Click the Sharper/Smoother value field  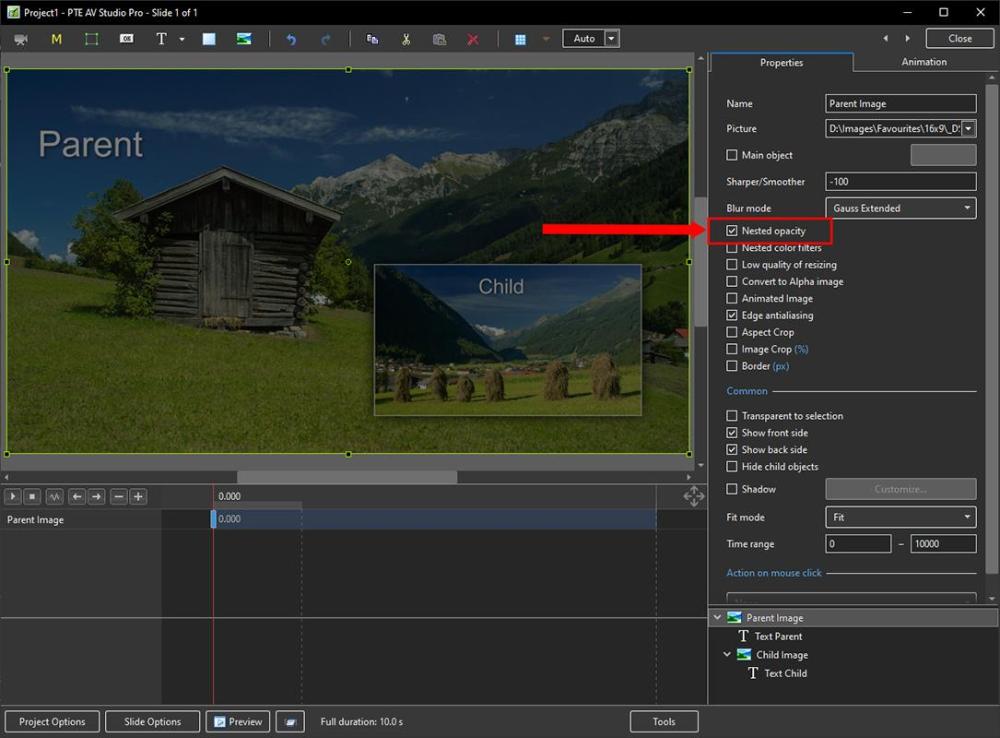pyautogui.click(x=901, y=182)
